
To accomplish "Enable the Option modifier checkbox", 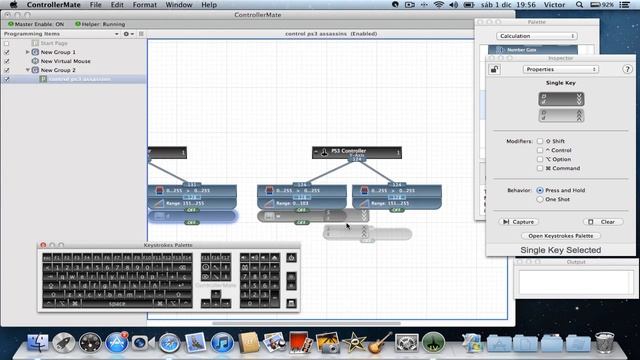I will click(540, 159).
